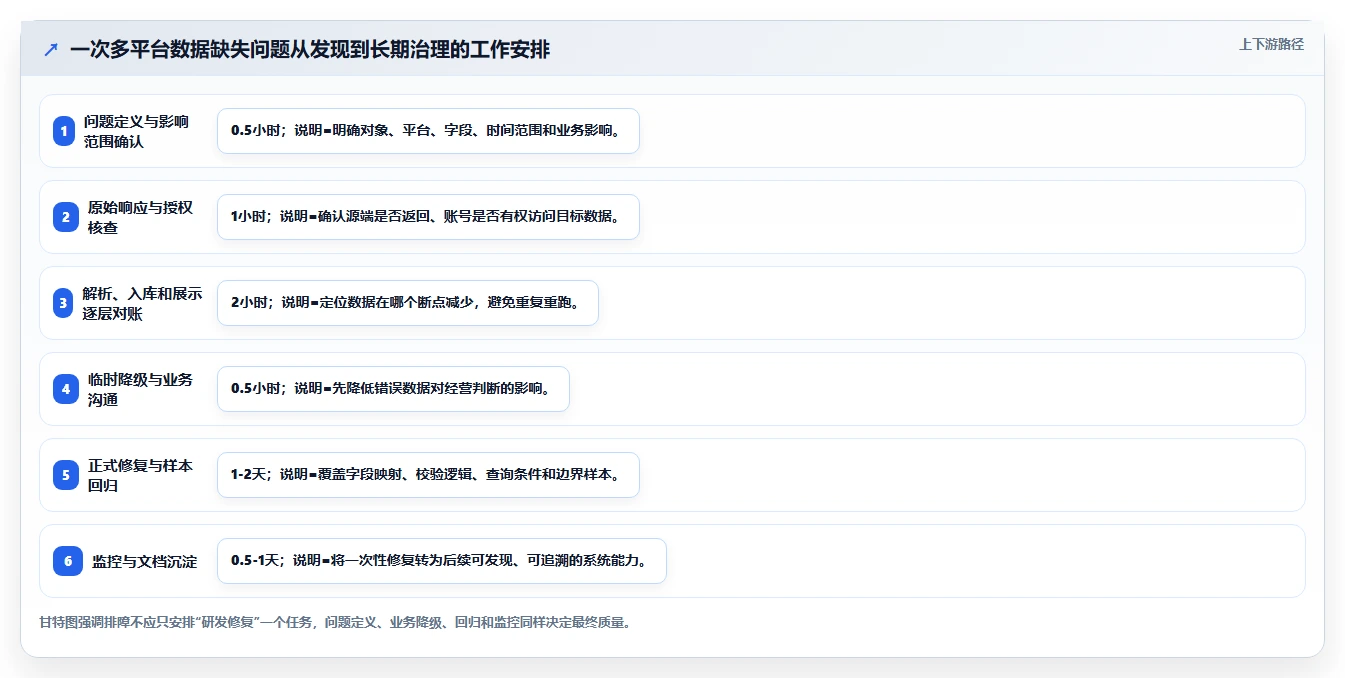Click the step 4 number badge
1345x678 pixels.
coord(66,389)
